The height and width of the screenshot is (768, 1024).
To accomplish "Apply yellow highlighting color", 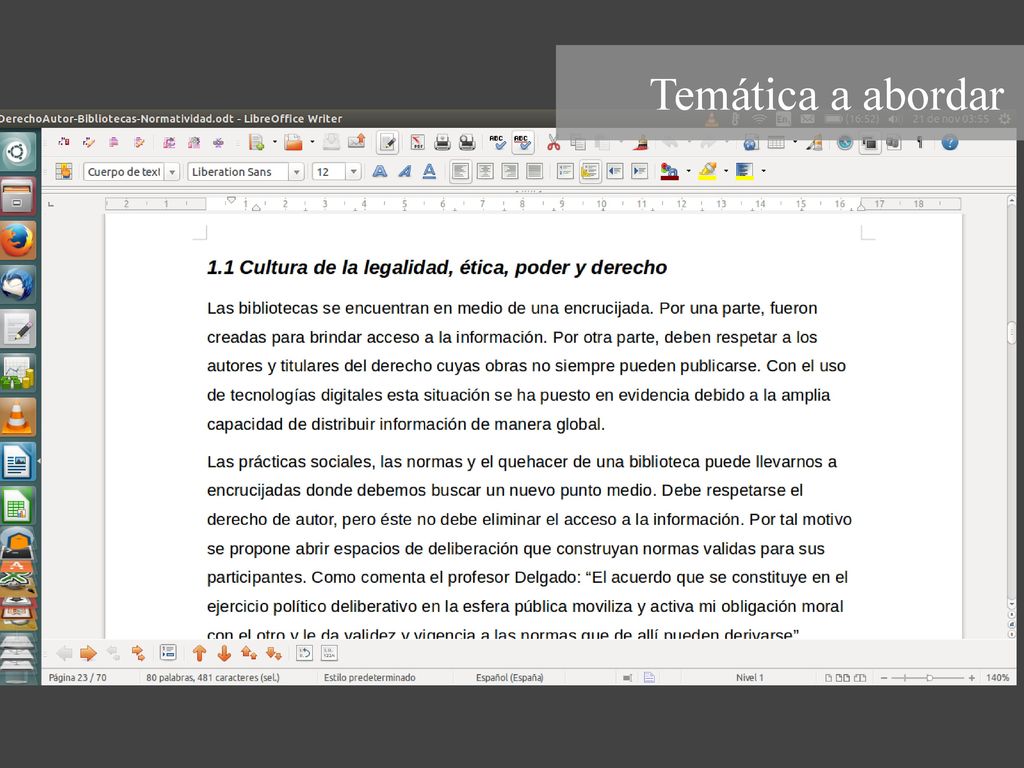I will [707, 171].
